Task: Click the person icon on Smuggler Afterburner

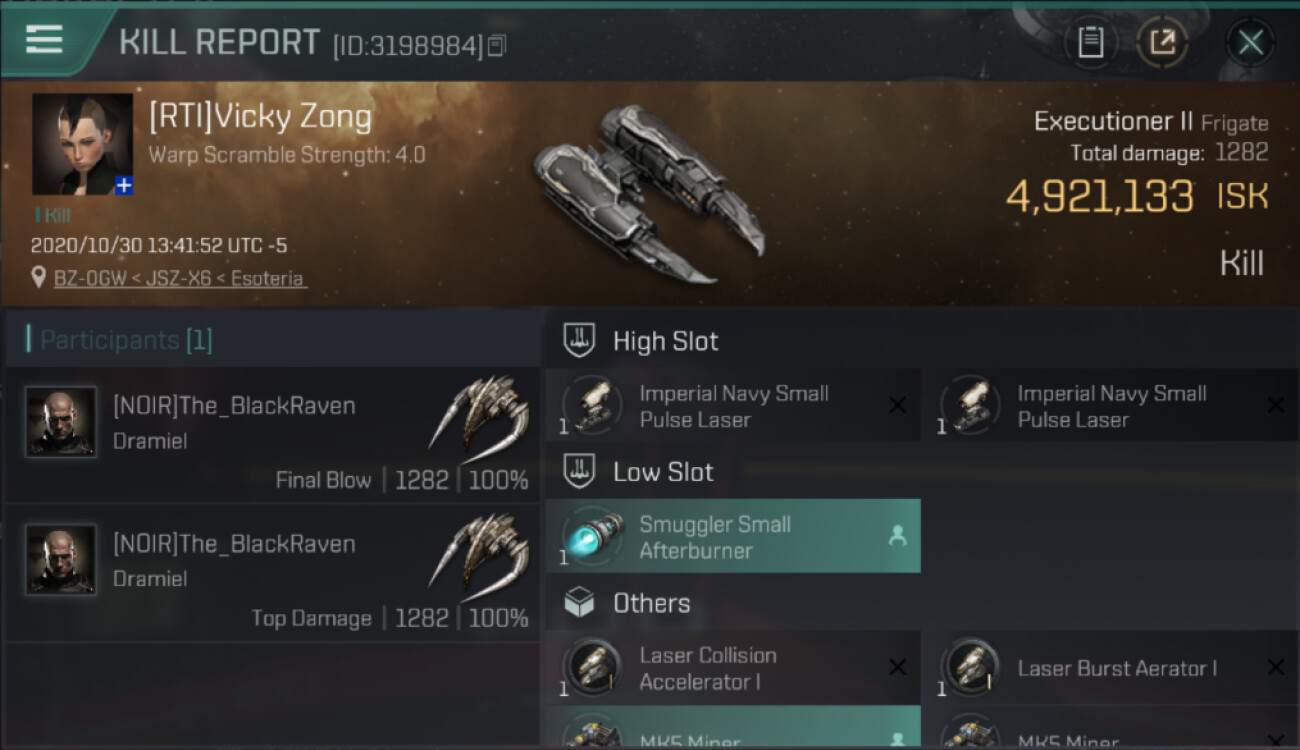Action: 897,537
